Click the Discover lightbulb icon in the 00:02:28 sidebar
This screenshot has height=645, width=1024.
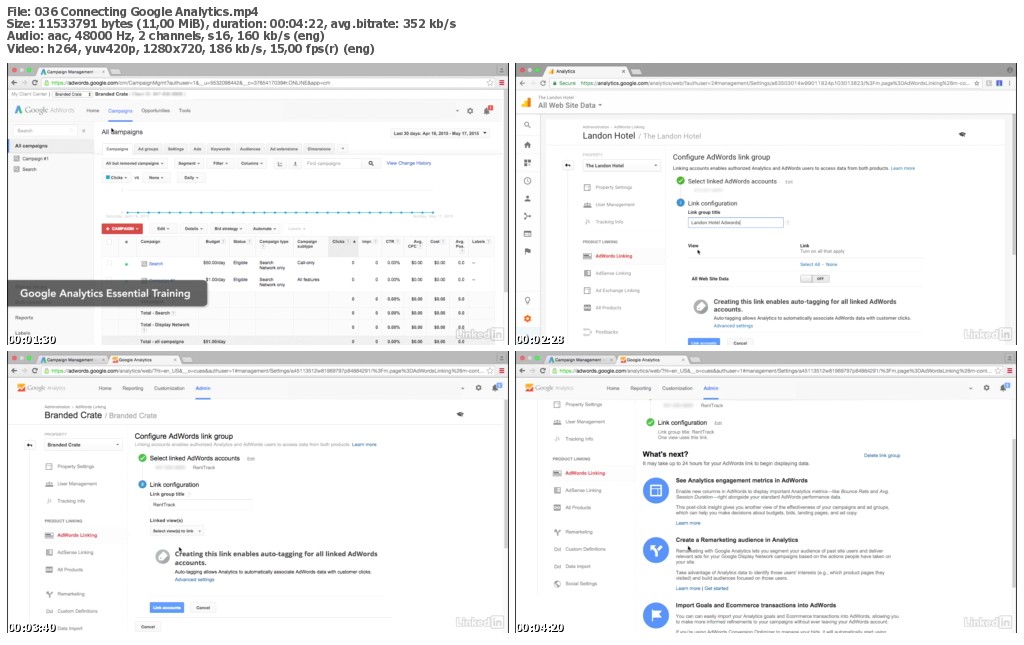[x=527, y=301]
